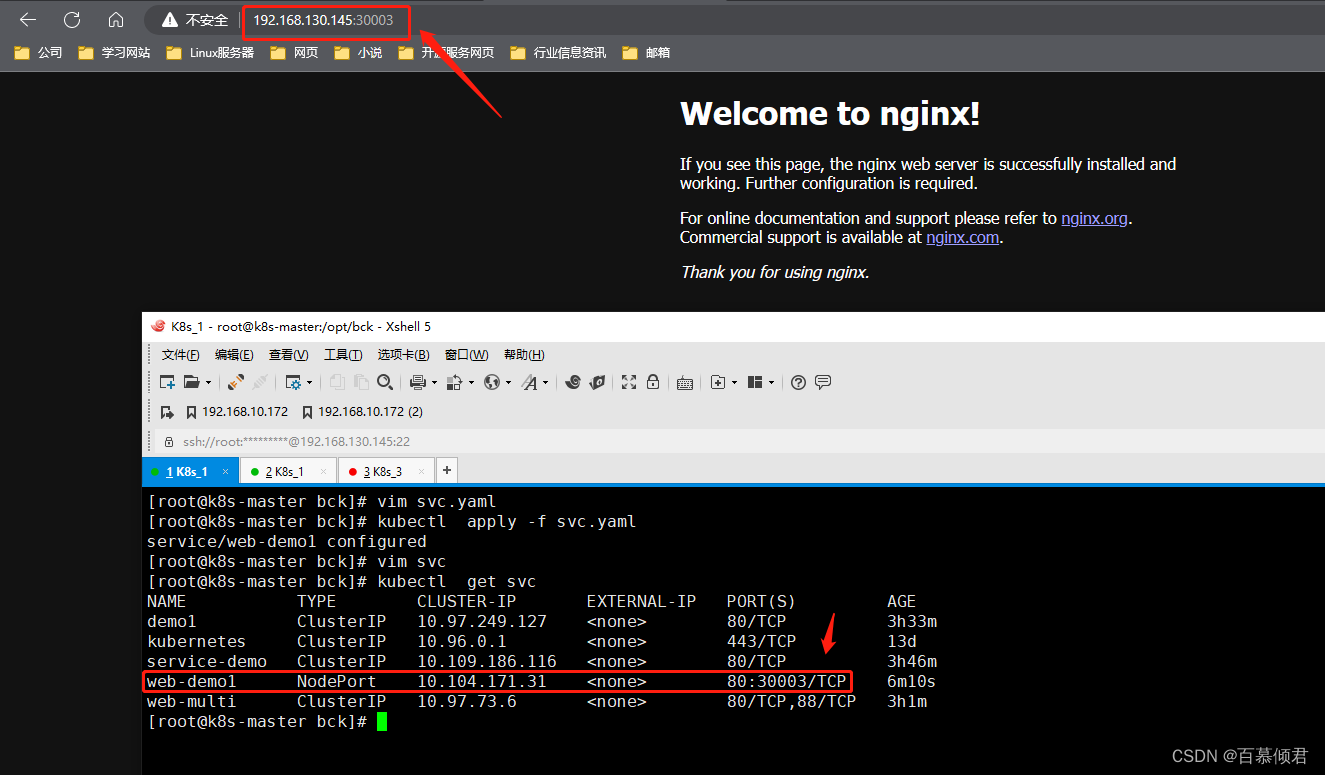The width and height of the screenshot is (1325, 775).
Task: Expand globe encoding dropdown arrow
Action: (x=508, y=382)
